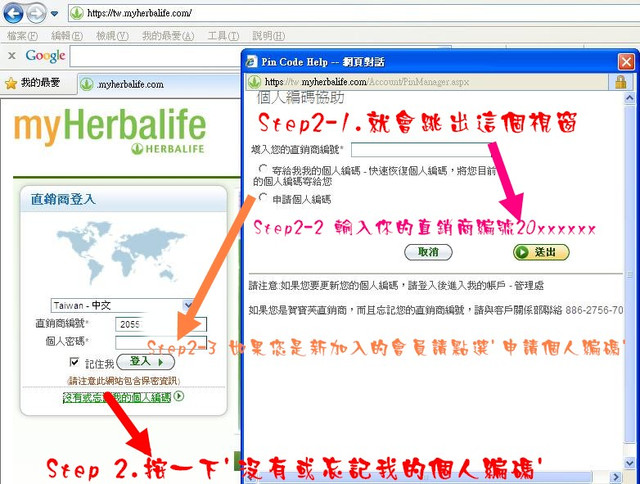Go back with the browser Back button
The image size is (640, 484).
13,13
